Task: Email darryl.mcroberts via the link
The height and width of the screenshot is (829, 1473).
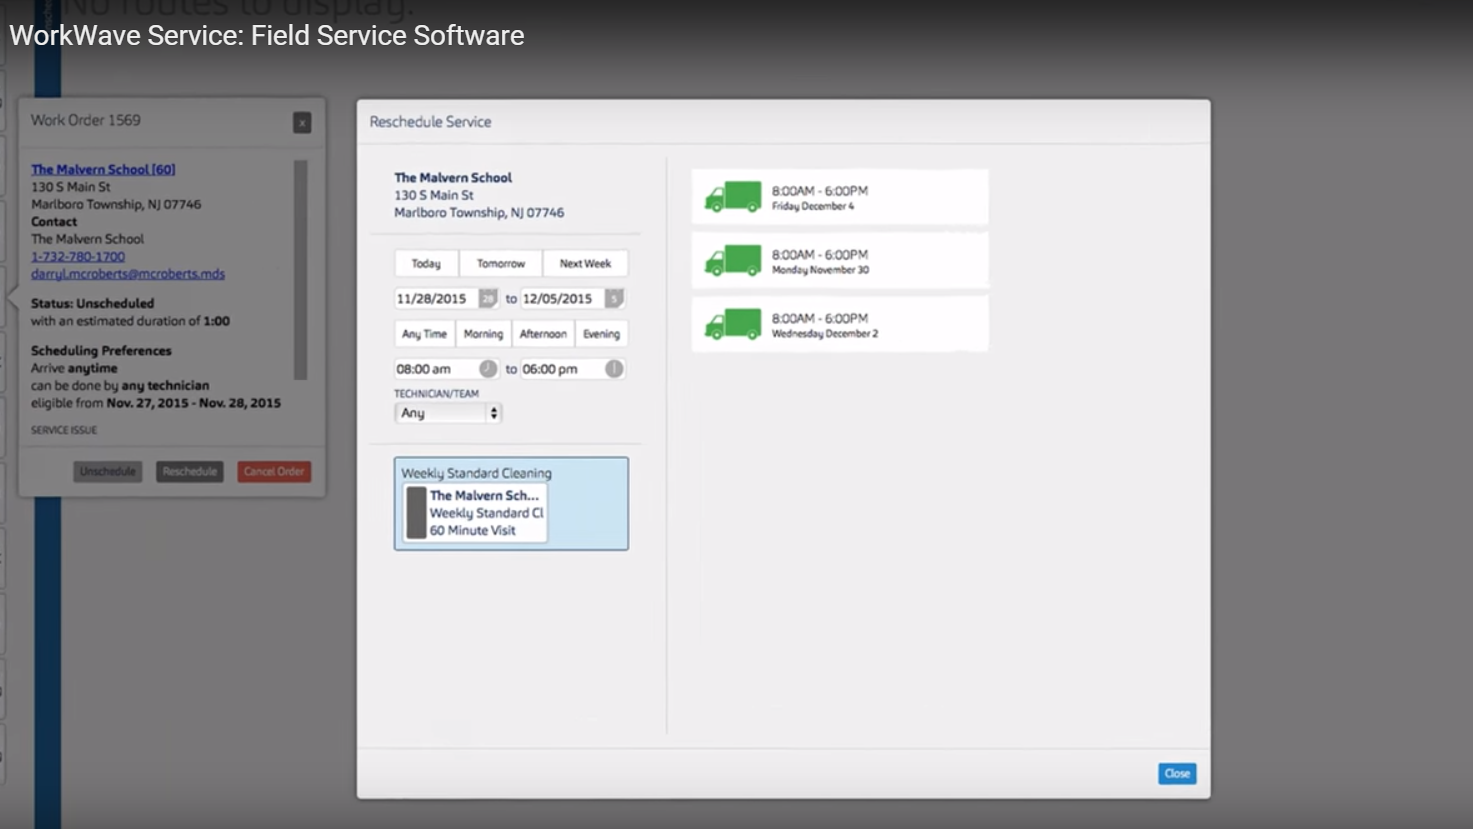Action: coord(127,273)
